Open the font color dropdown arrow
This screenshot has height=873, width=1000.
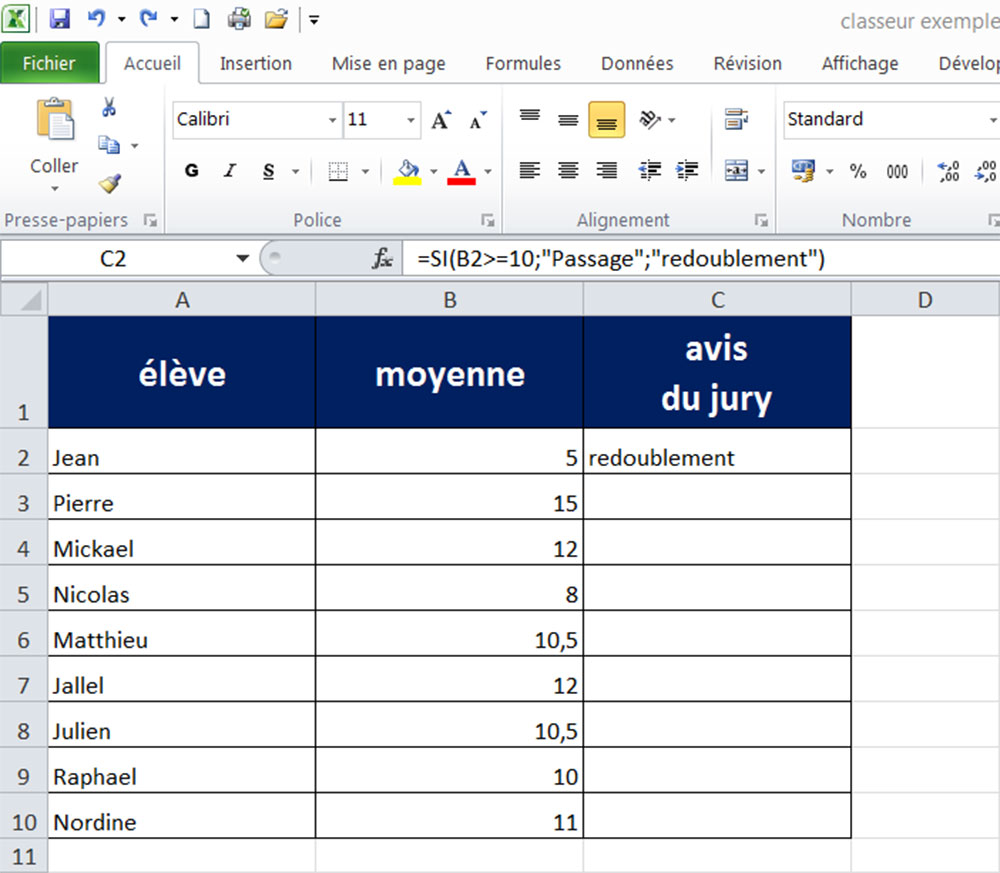488,171
